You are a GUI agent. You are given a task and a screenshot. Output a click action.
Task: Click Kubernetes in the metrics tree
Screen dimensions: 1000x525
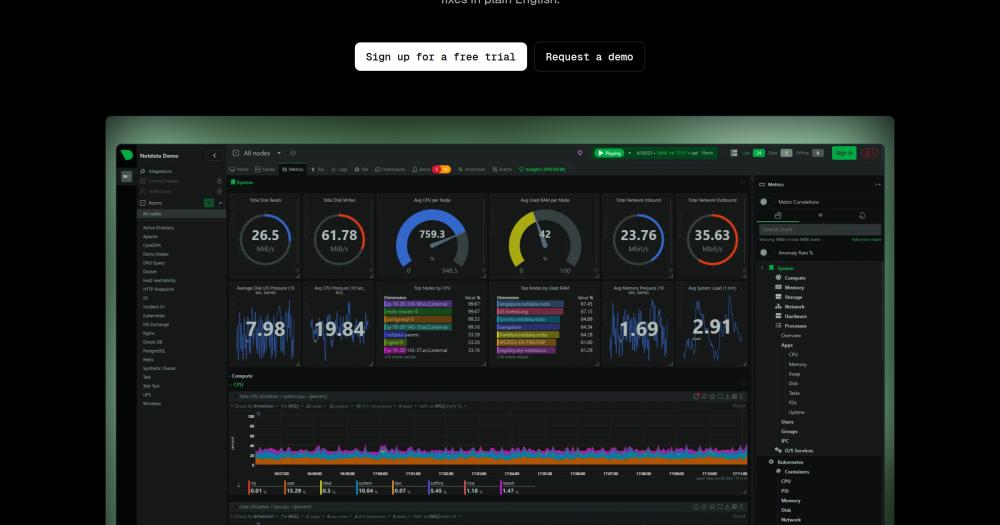(790, 462)
